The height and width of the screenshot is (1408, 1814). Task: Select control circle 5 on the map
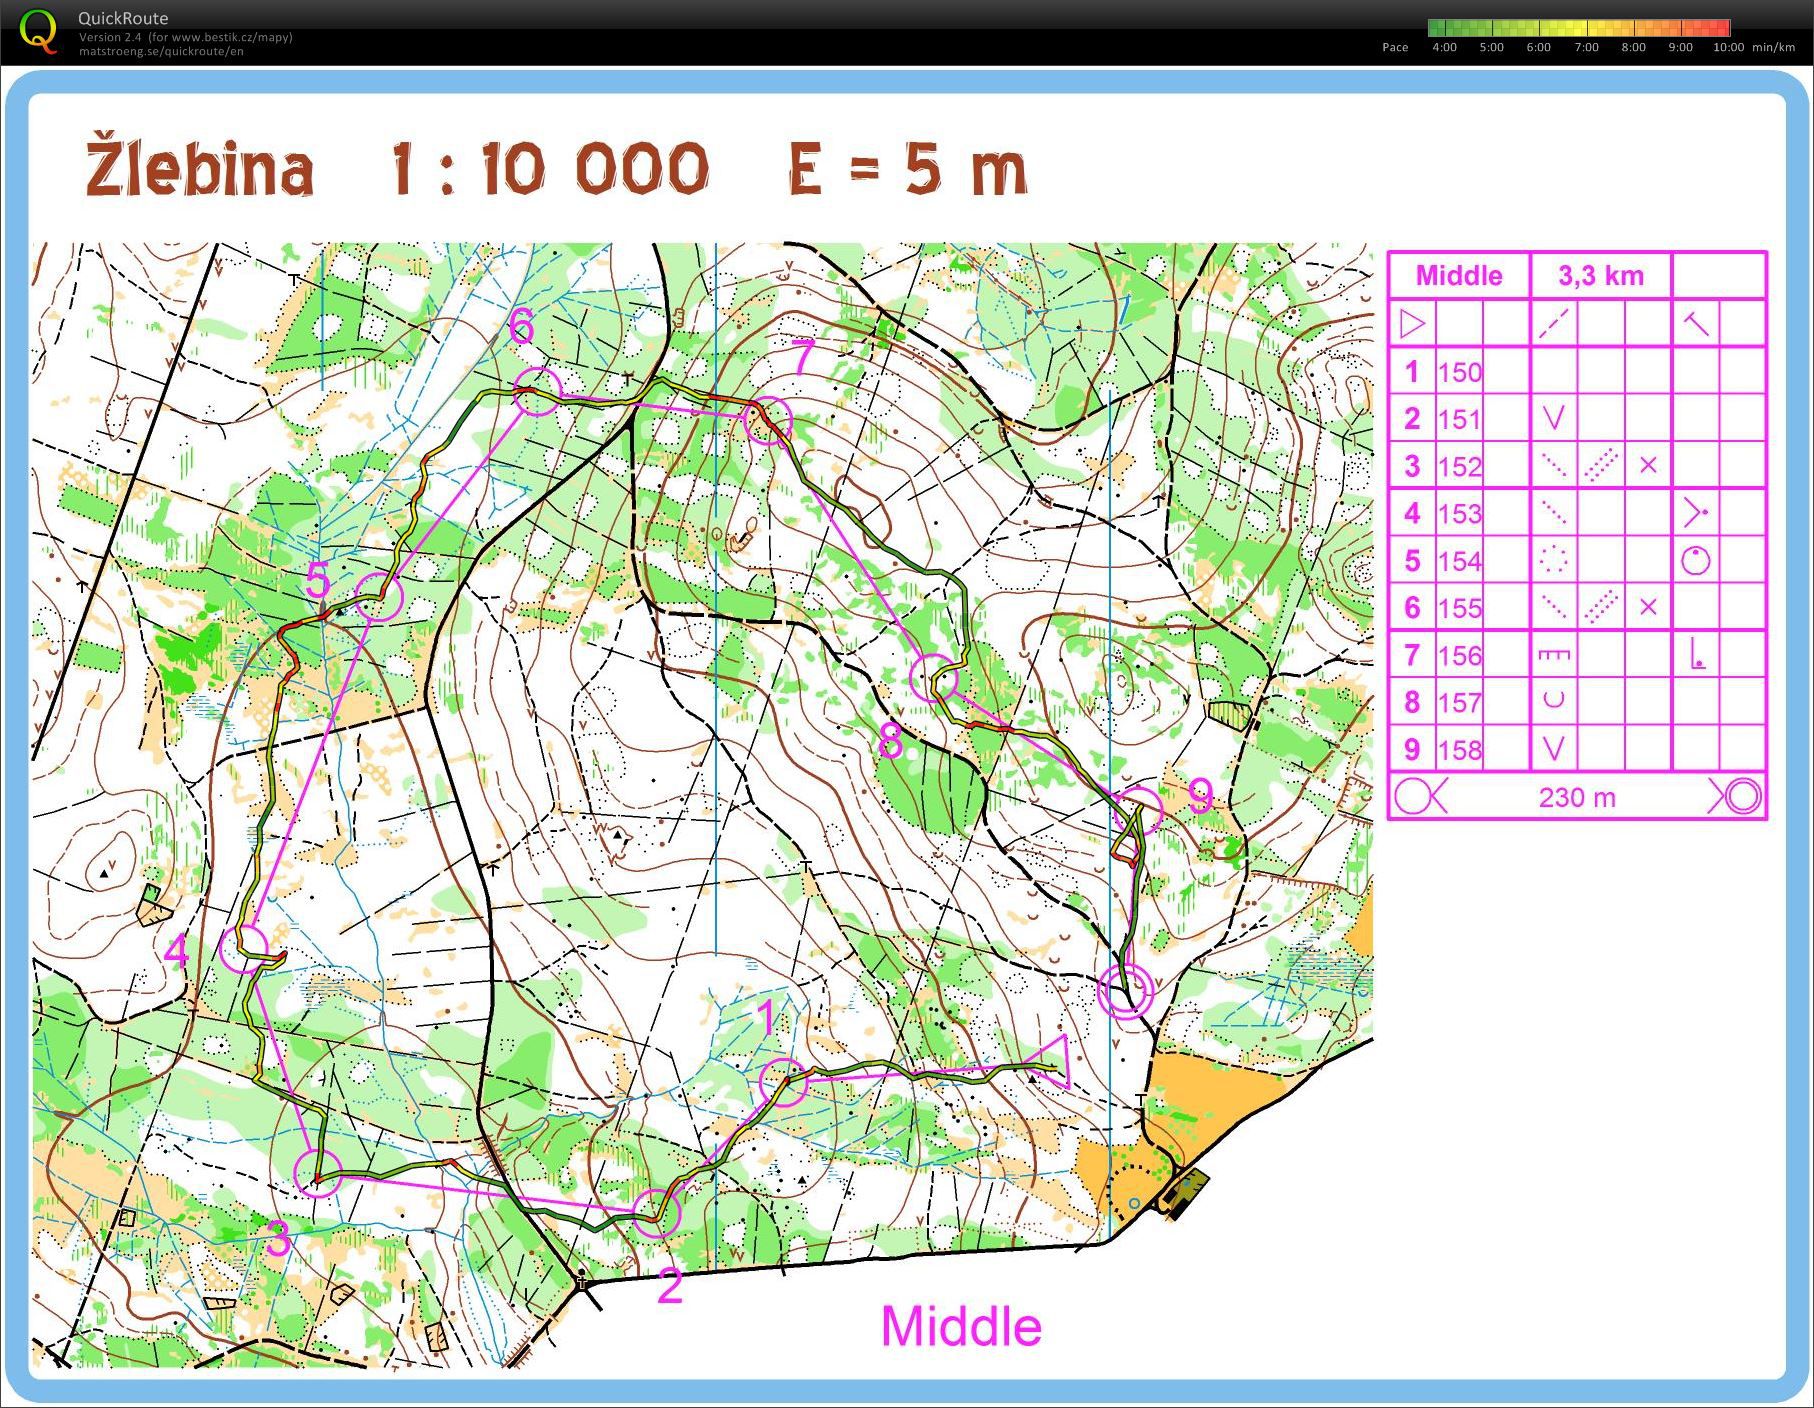(x=379, y=597)
